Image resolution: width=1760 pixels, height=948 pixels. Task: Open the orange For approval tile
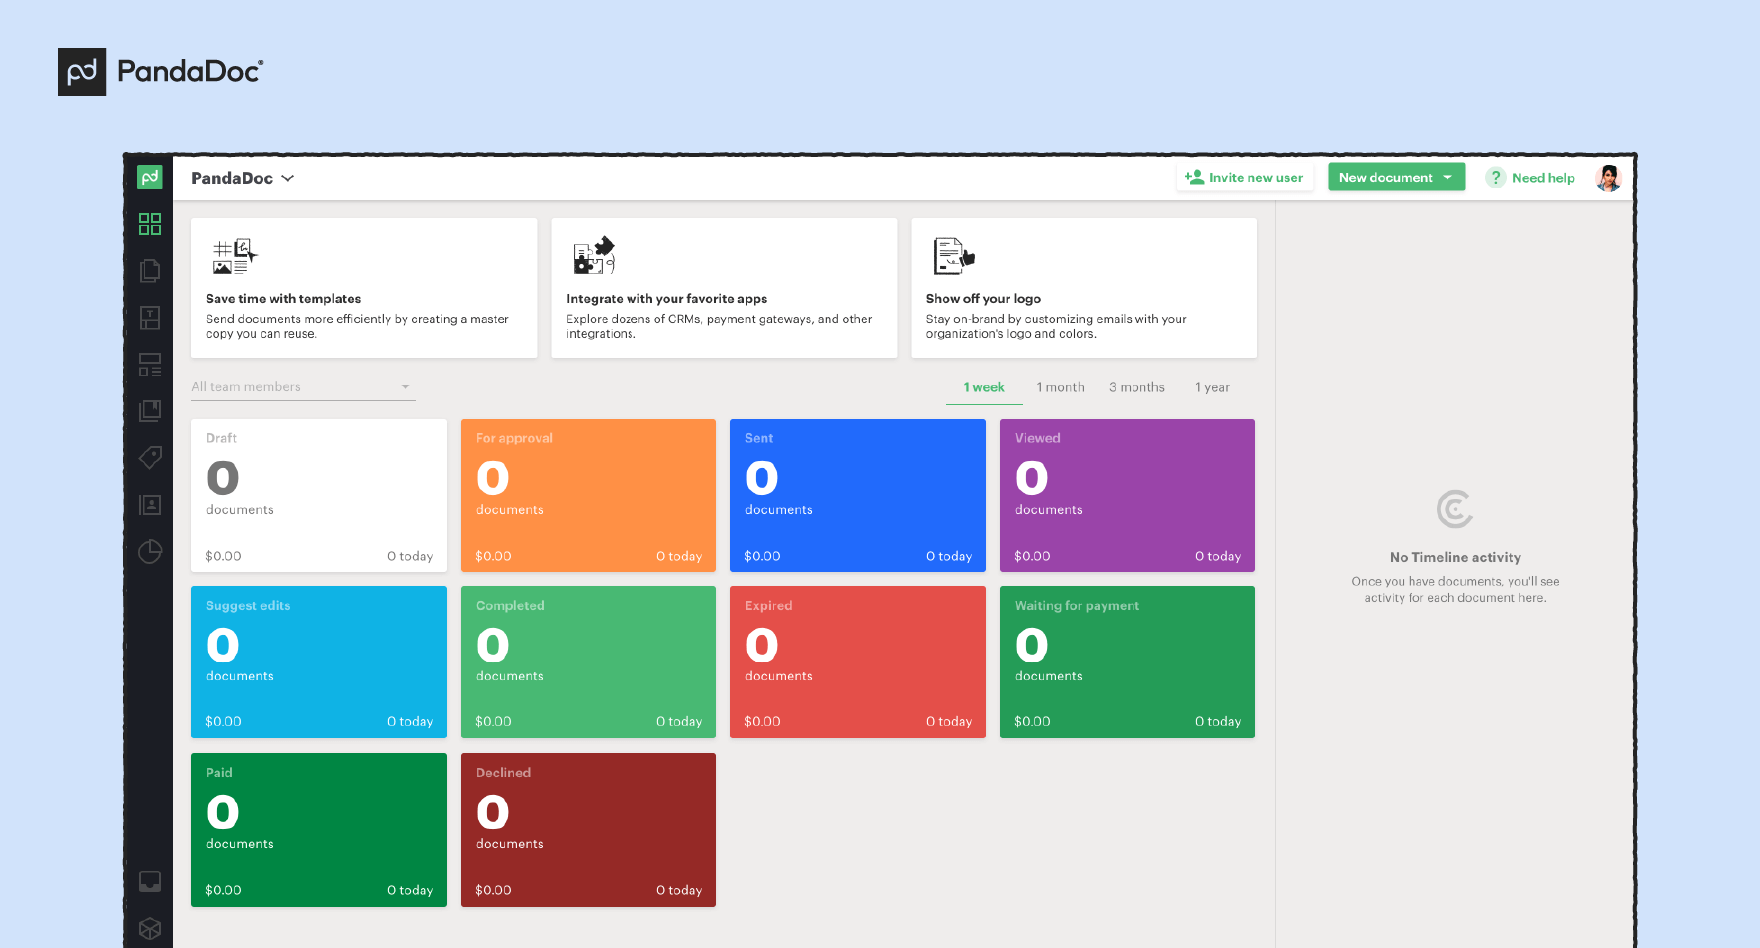click(x=588, y=495)
